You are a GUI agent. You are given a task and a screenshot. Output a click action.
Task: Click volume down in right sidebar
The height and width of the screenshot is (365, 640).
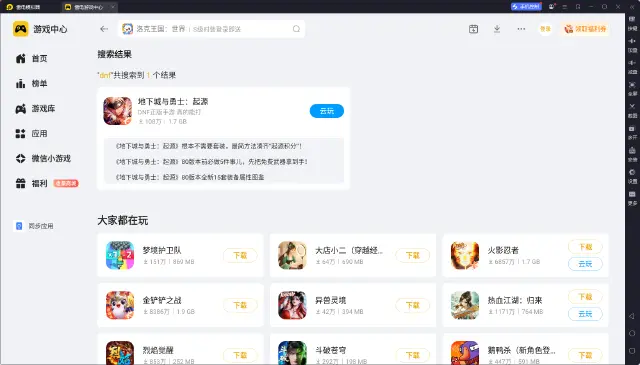click(x=632, y=66)
